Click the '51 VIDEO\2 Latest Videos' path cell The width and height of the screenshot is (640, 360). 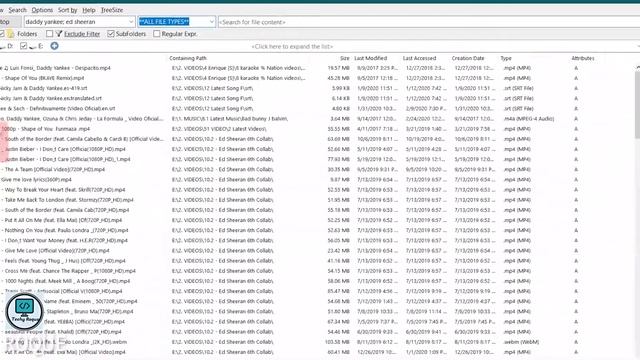pos(219,129)
